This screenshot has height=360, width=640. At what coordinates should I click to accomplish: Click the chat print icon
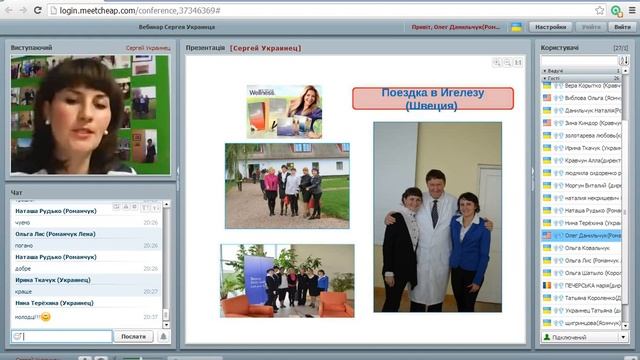tap(126, 207)
